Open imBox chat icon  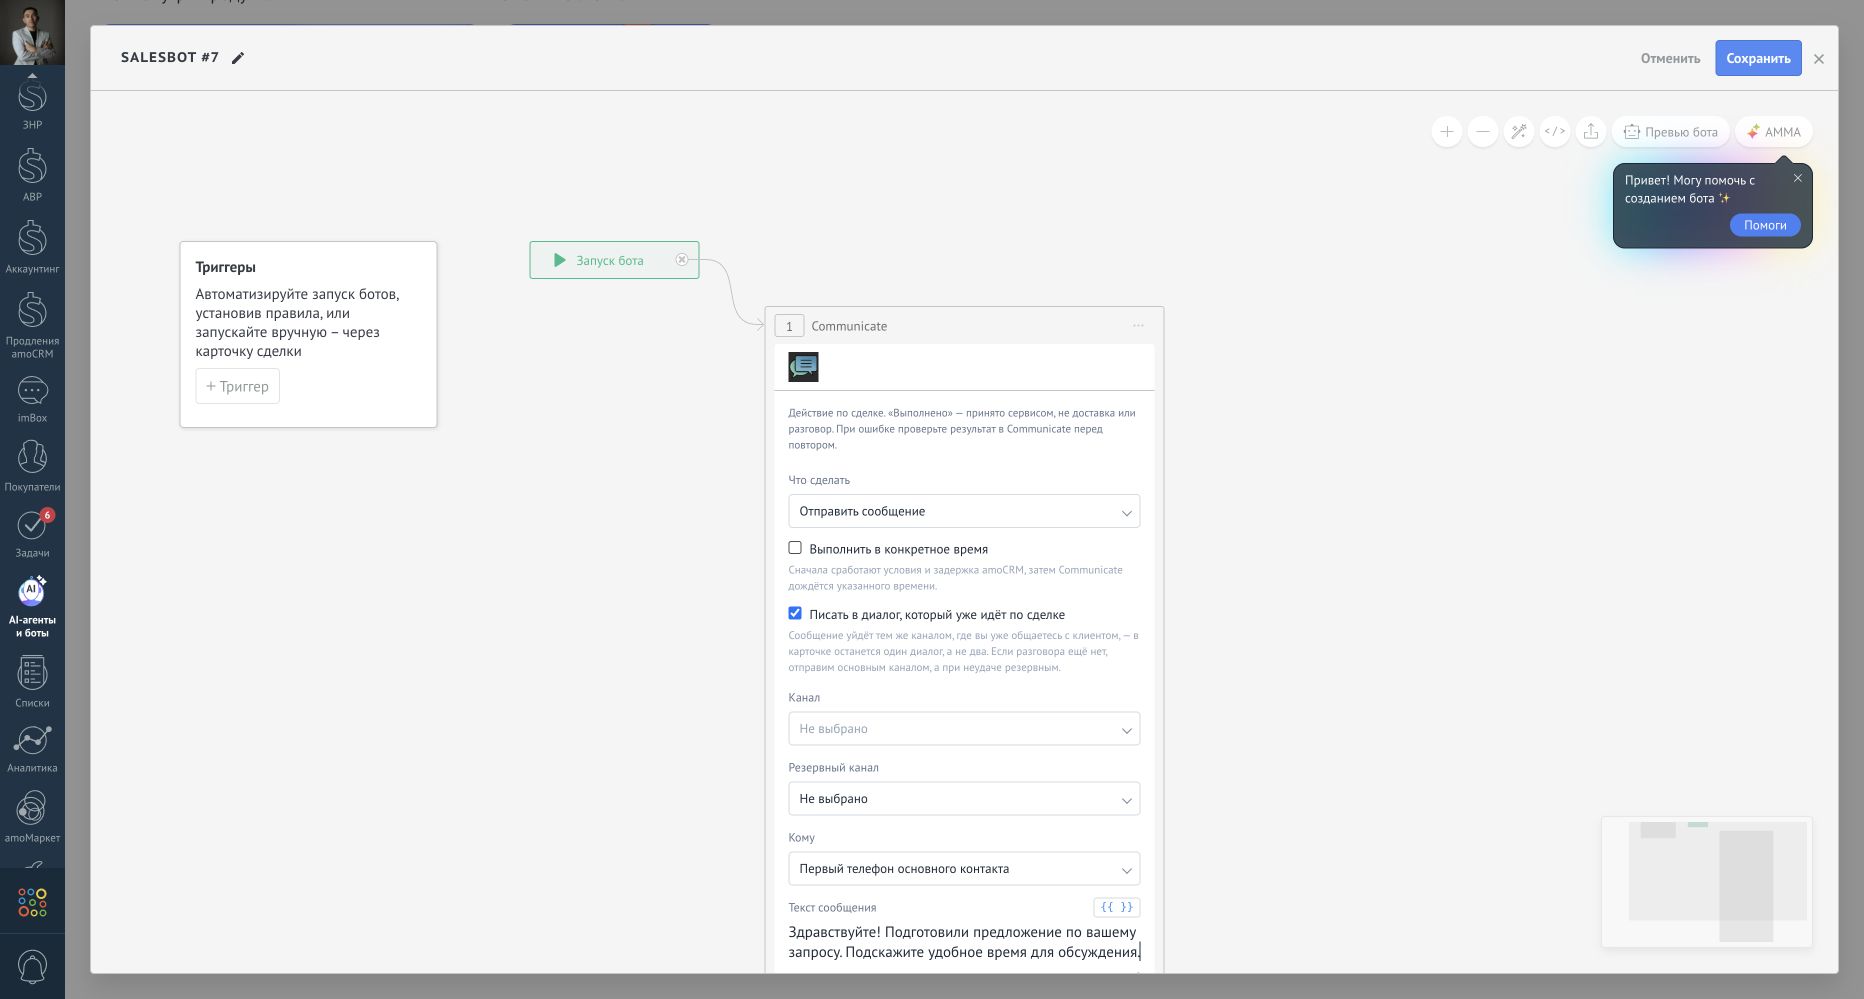[32, 399]
